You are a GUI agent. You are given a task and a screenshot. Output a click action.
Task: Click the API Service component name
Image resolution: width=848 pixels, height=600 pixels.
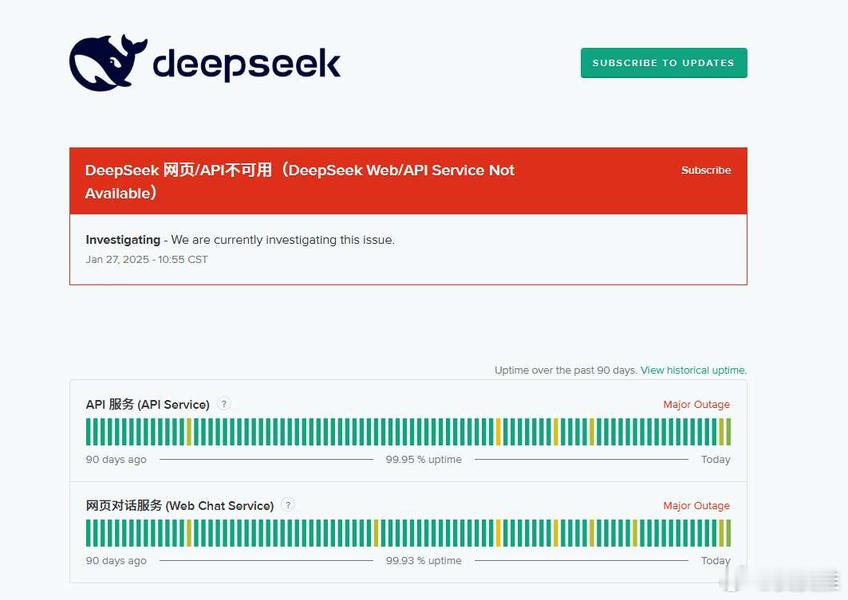pos(148,404)
